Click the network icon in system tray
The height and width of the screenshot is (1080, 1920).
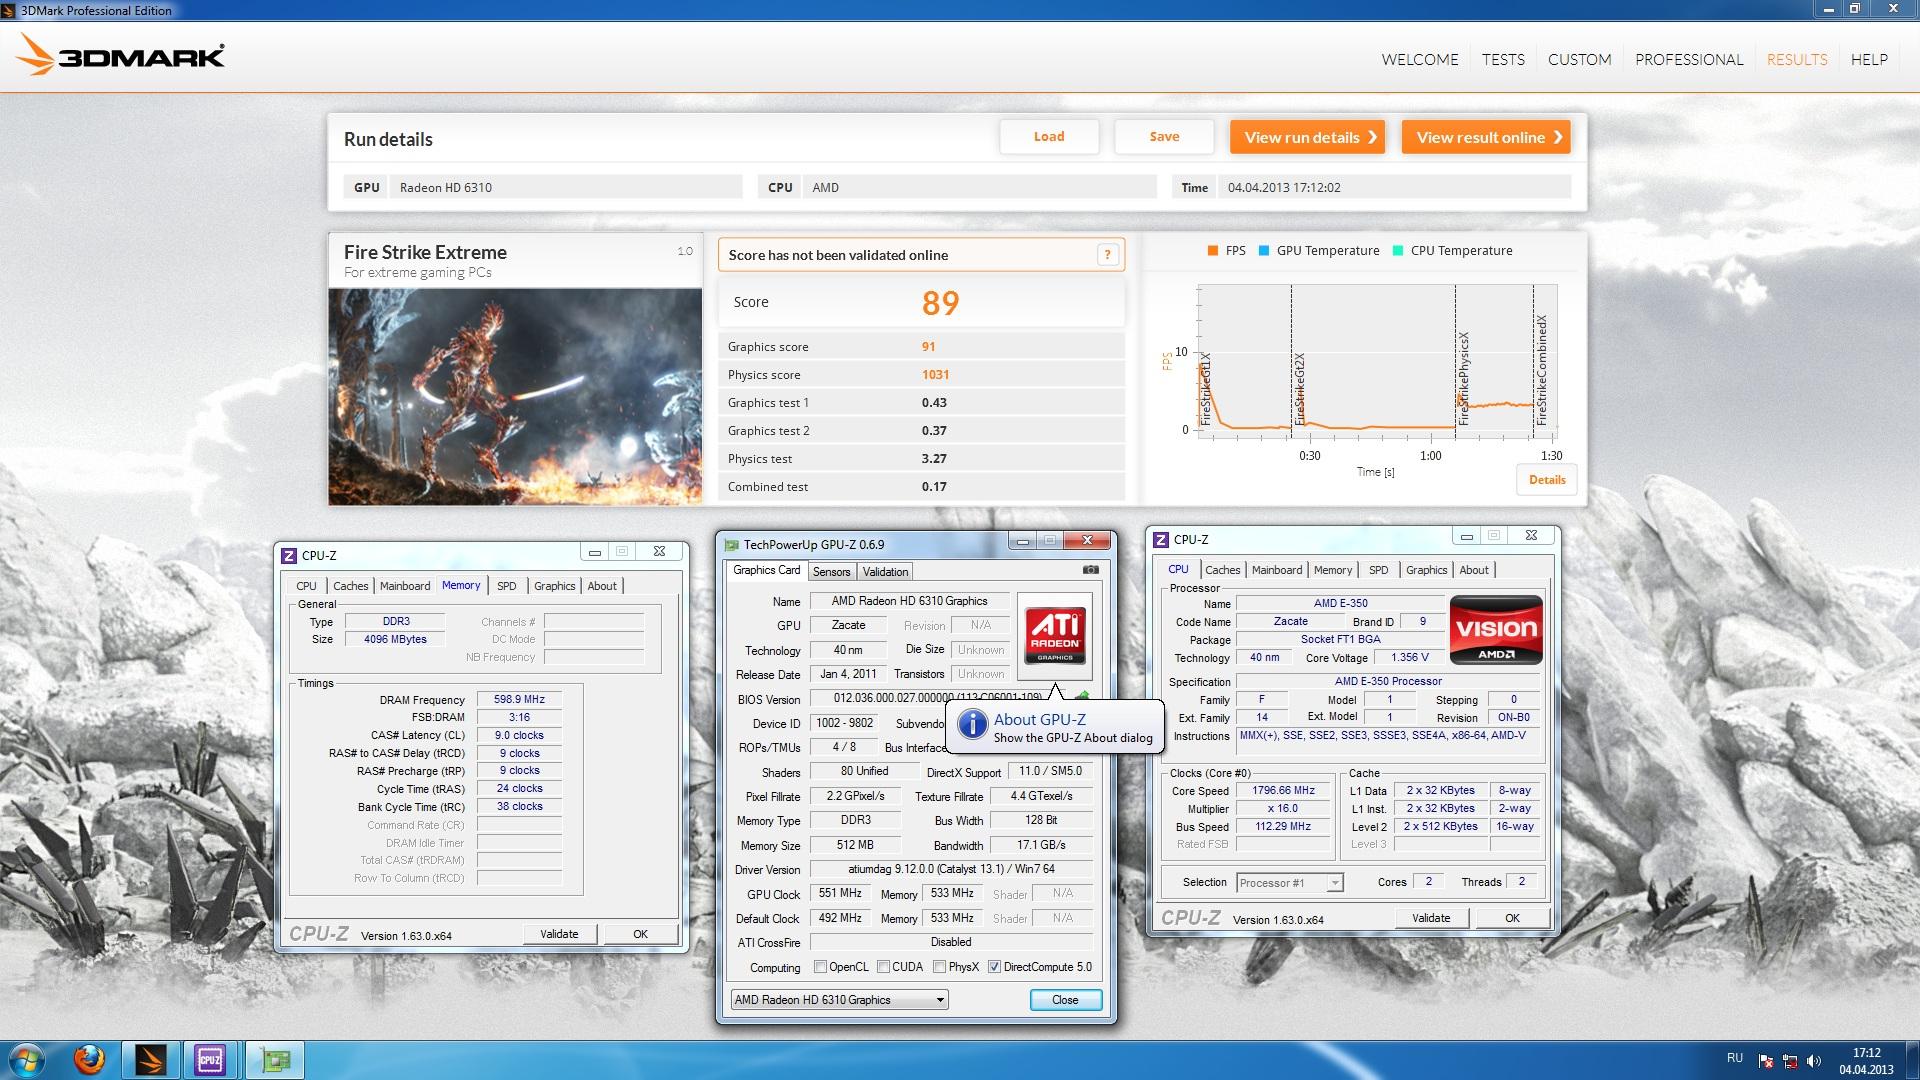point(1790,1061)
